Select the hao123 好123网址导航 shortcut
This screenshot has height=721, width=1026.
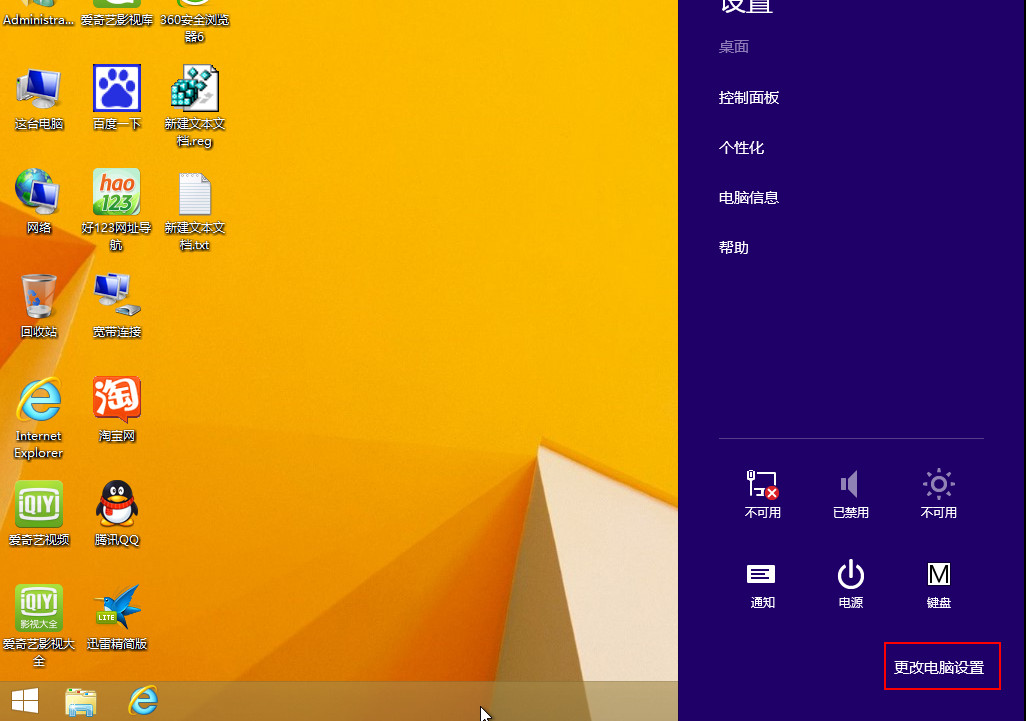click(x=116, y=210)
